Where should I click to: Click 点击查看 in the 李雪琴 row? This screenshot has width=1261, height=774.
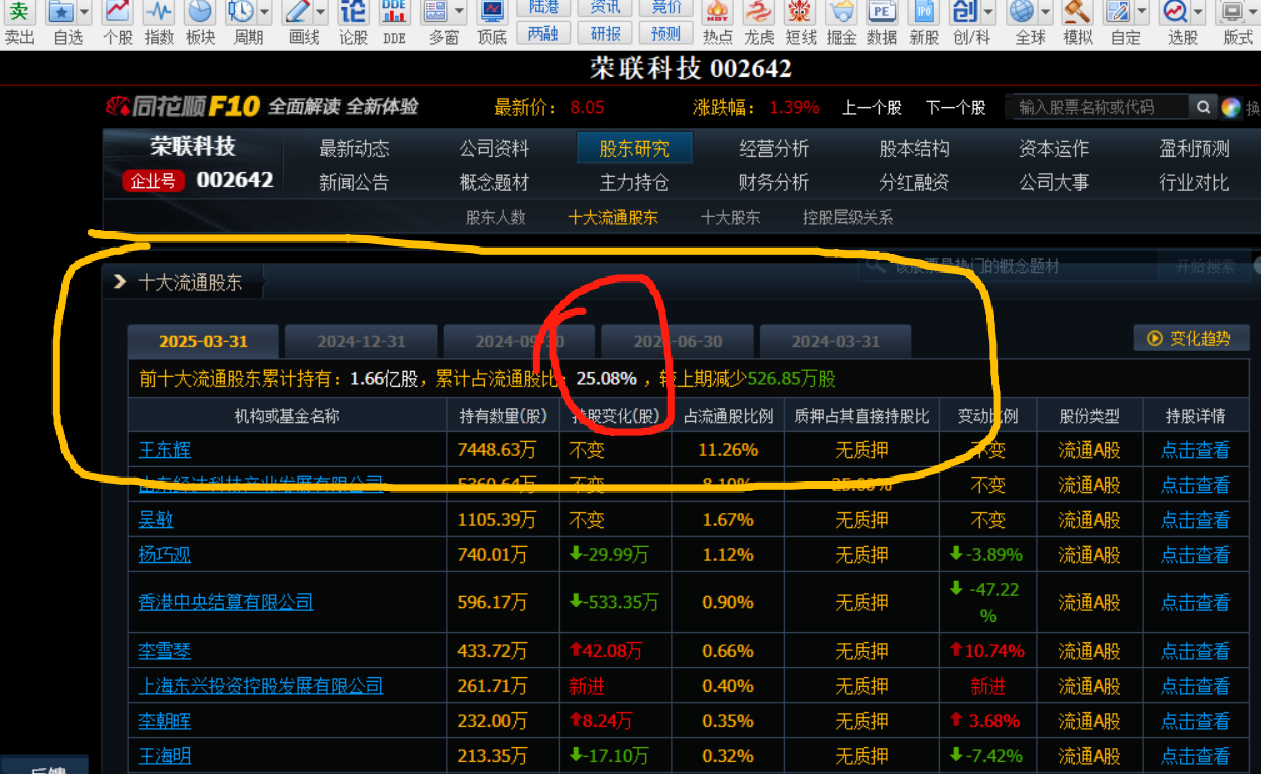pos(1195,651)
